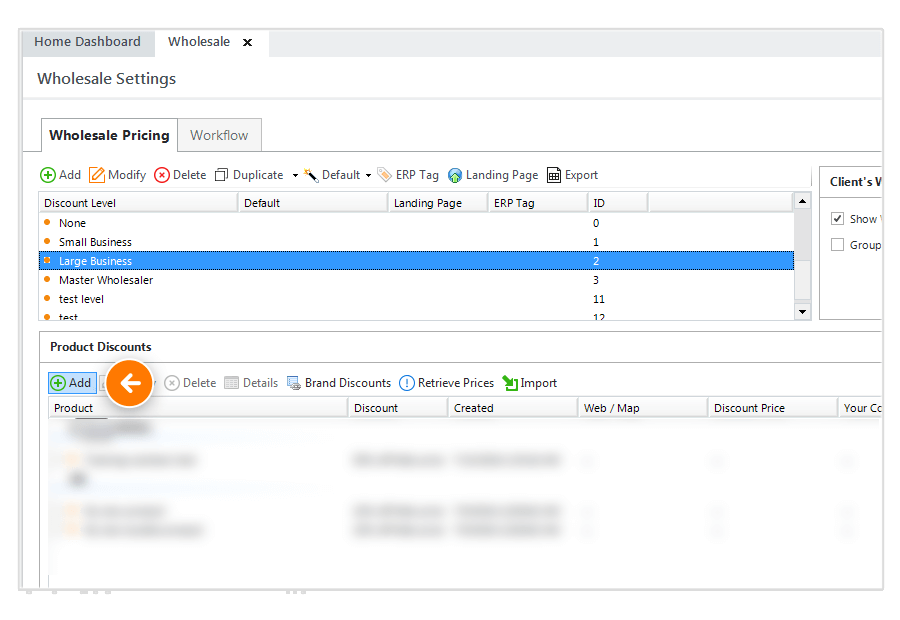Click Import in Product Discounts toolbar
The width and height of the screenshot is (900, 620).
(x=530, y=383)
